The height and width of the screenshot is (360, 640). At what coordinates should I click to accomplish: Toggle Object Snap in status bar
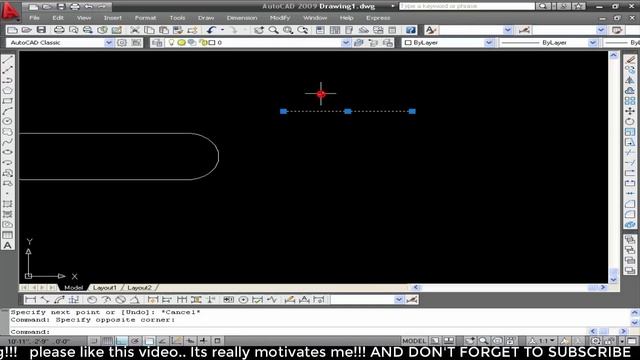[x=149, y=341]
